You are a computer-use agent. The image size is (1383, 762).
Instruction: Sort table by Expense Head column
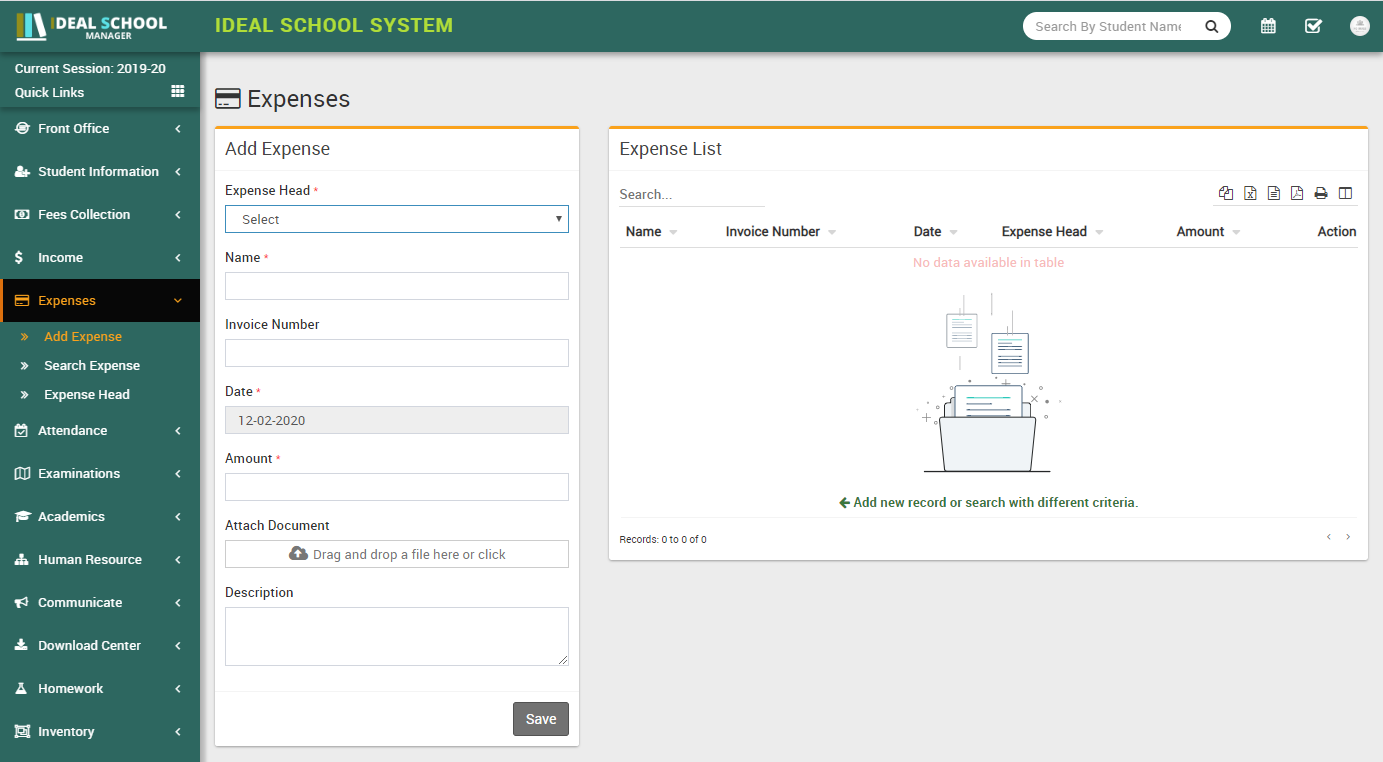[1053, 232]
